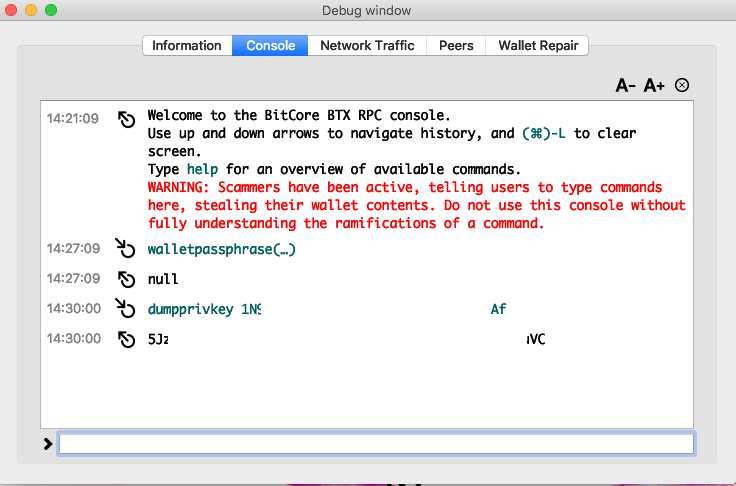This screenshot has height=486, width=736.
Task: Click the 14:30:00 timestamp beside dumpprivkey
Action: tap(74, 309)
